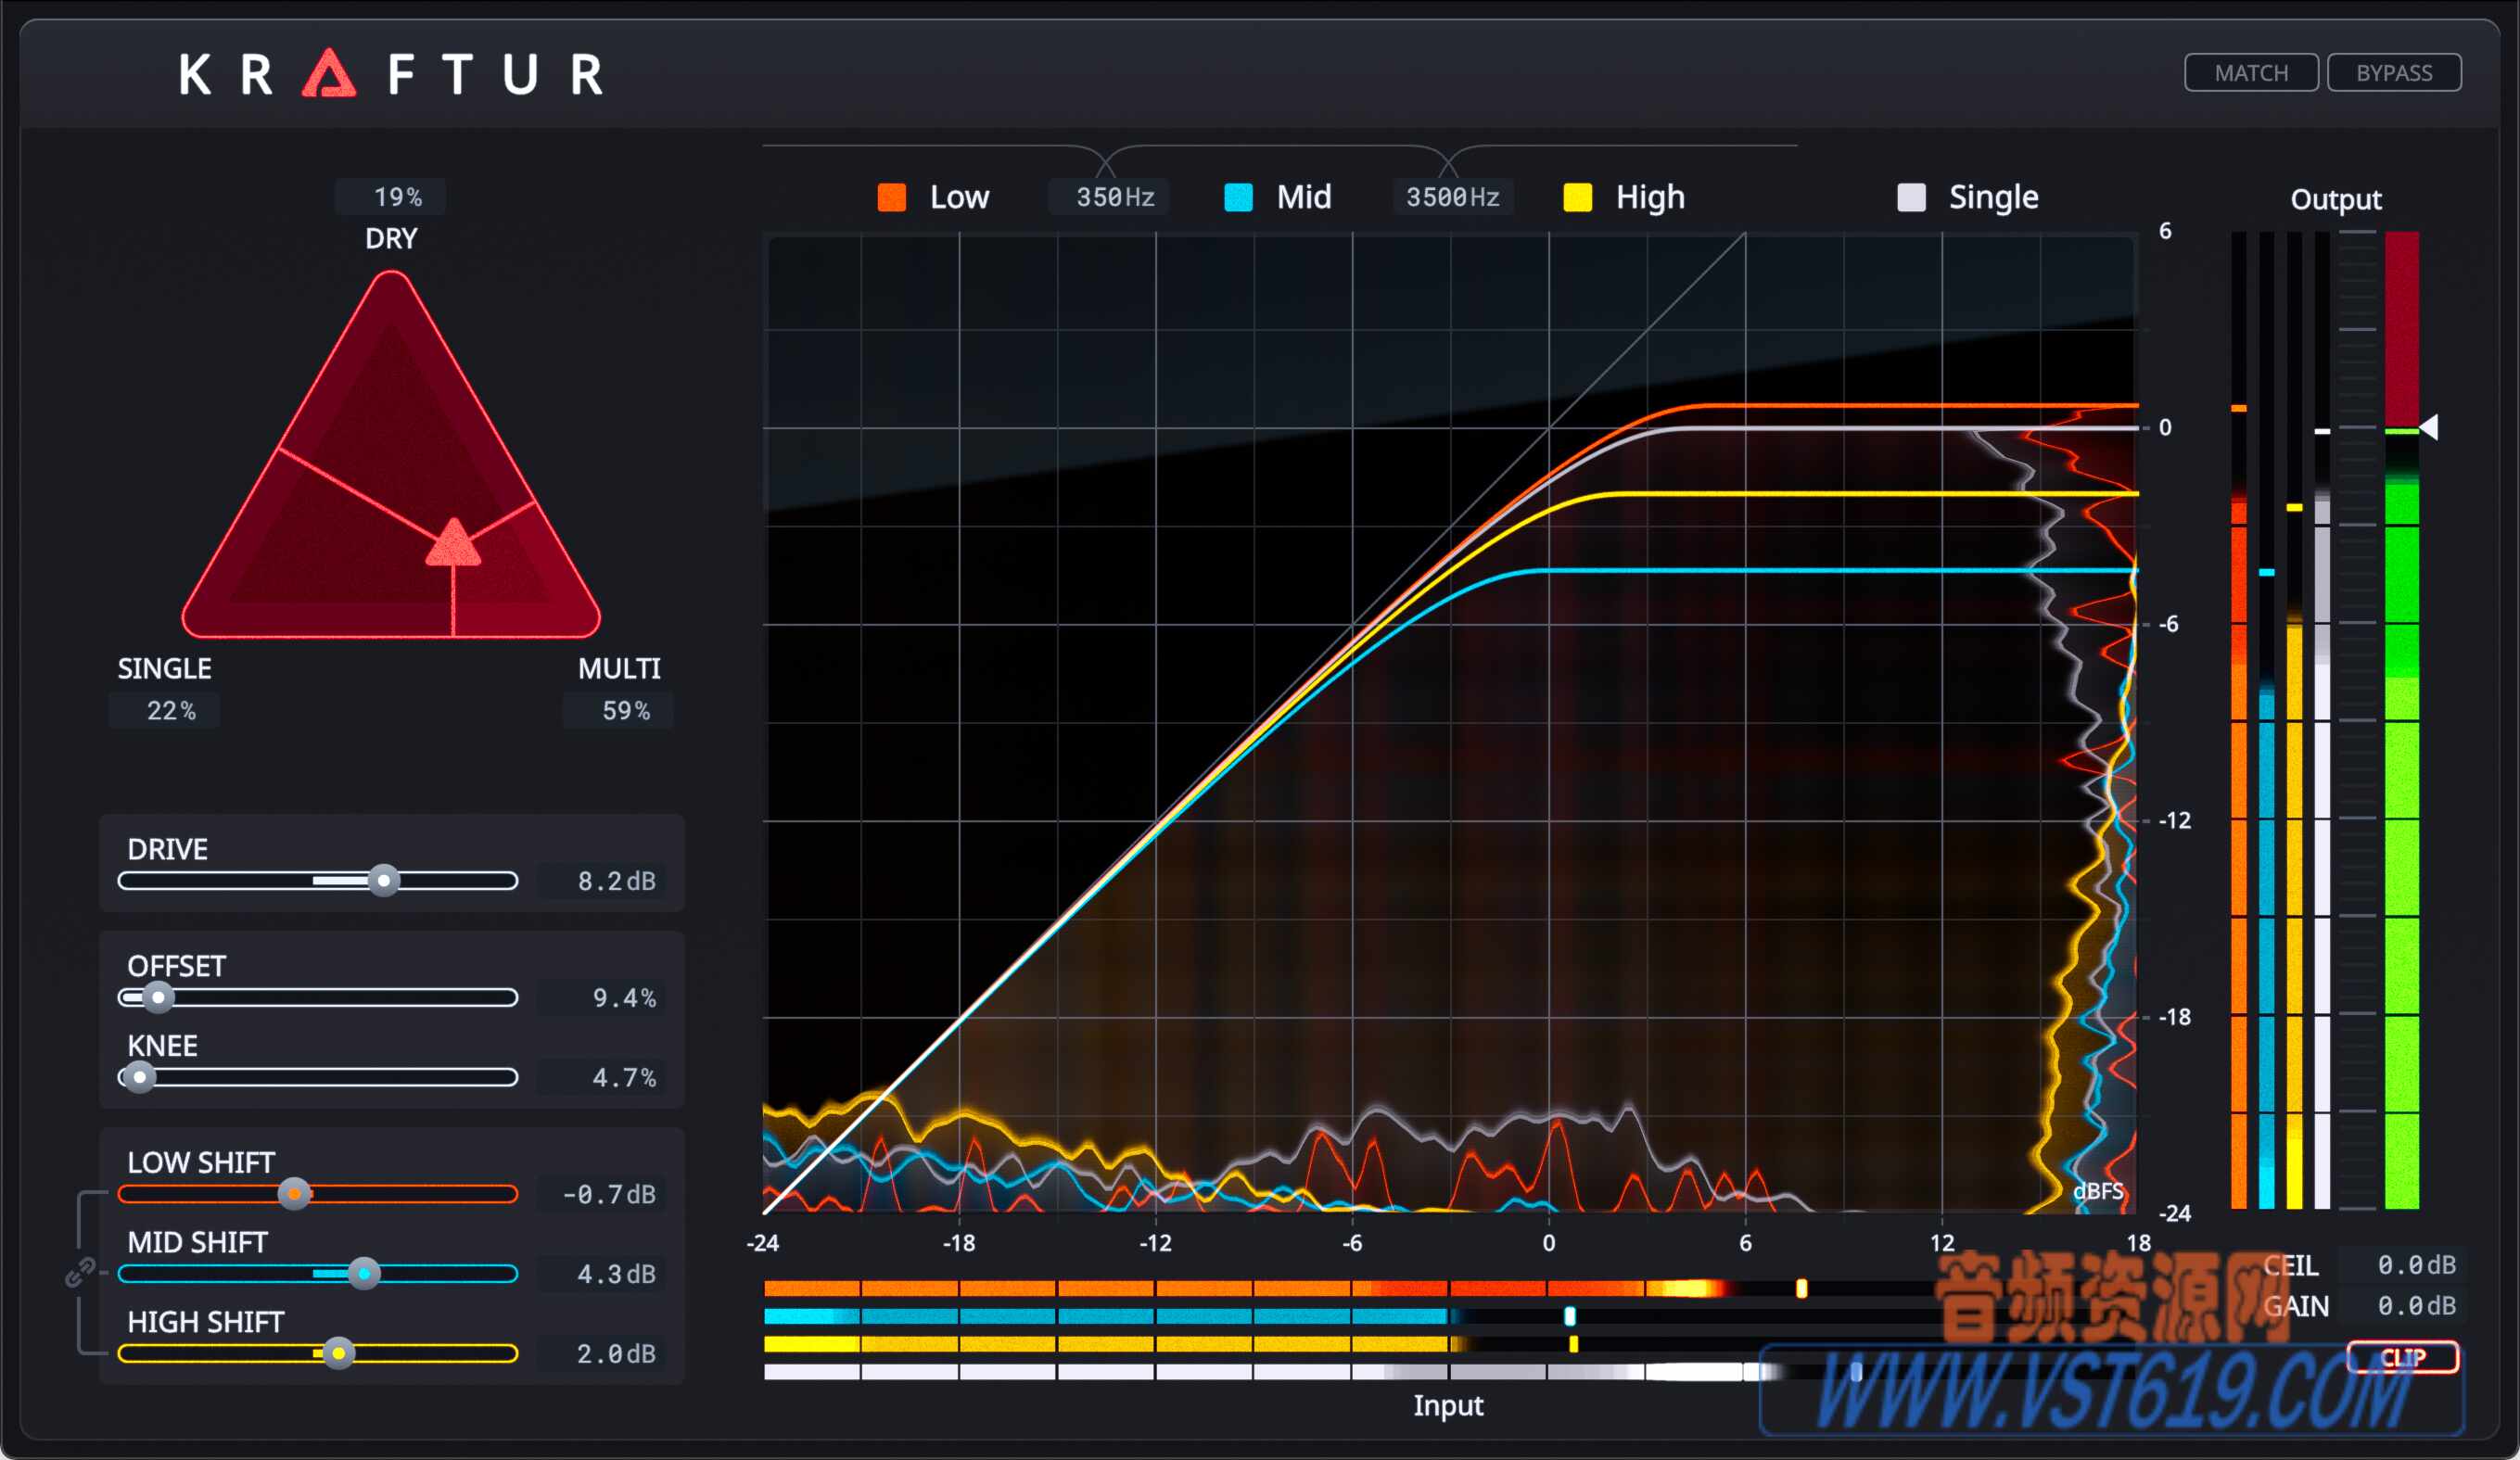This screenshot has width=2520, height=1460.
Task: Click the 350Hz crossover value field
Action: pos(1109,196)
